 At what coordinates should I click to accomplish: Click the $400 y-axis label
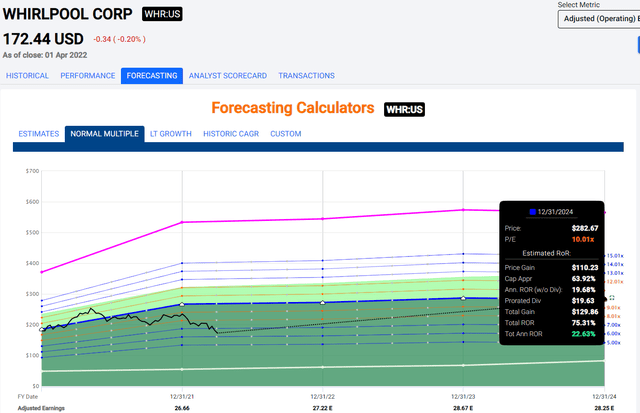point(33,263)
